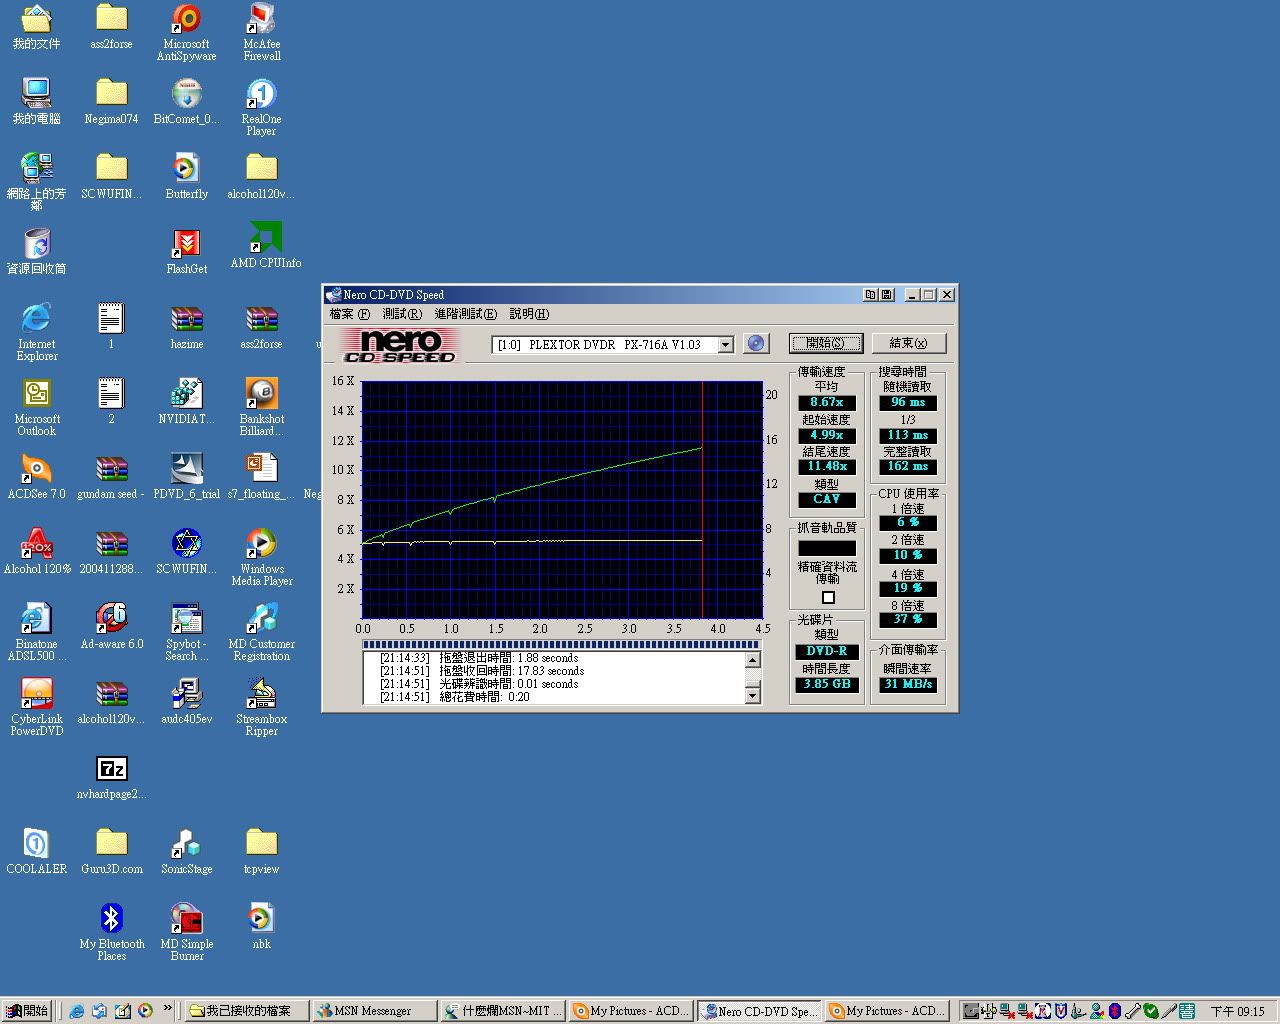Open the PLEXTOR DVDR drive dropdown
The height and width of the screenshot is (1024, 1280).
(726, 345)
